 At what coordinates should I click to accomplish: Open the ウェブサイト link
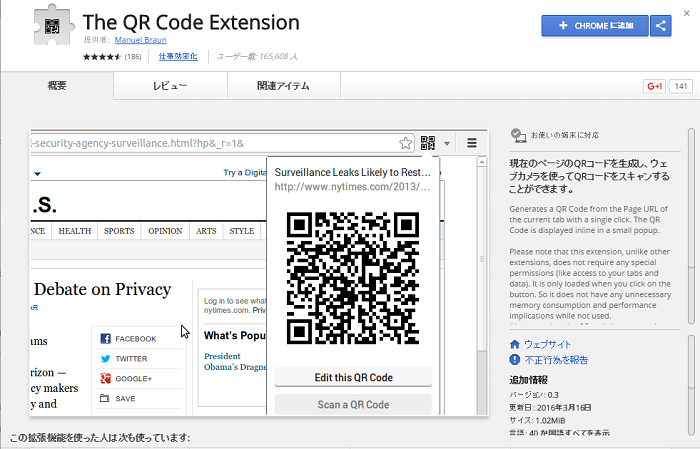tap(547, 344)
